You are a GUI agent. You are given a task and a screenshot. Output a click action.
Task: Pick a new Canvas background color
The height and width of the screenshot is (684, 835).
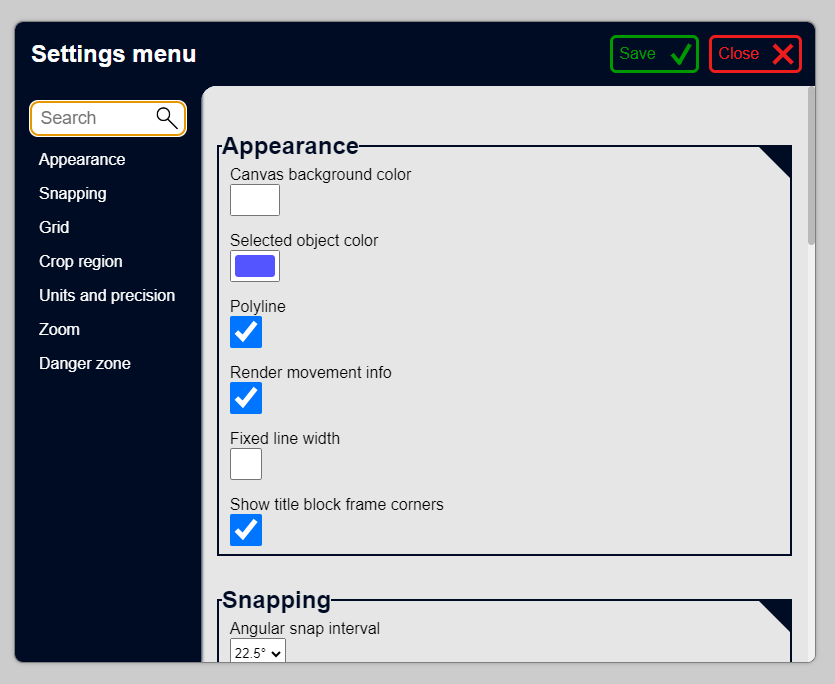click(254, 200)
